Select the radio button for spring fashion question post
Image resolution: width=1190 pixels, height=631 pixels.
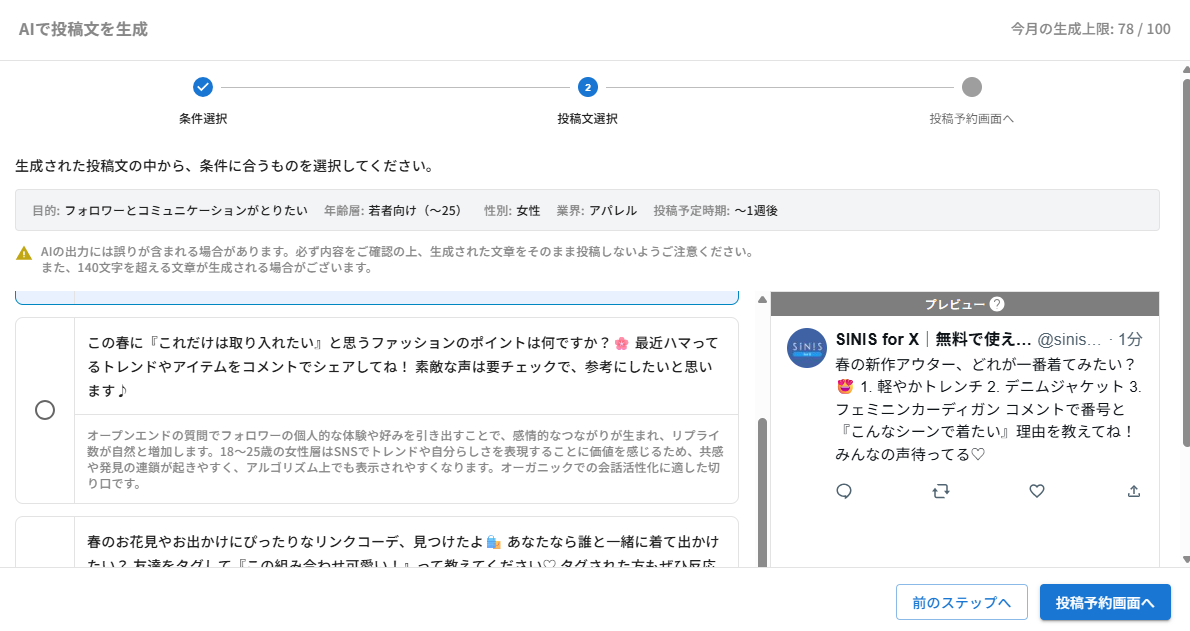45,410
